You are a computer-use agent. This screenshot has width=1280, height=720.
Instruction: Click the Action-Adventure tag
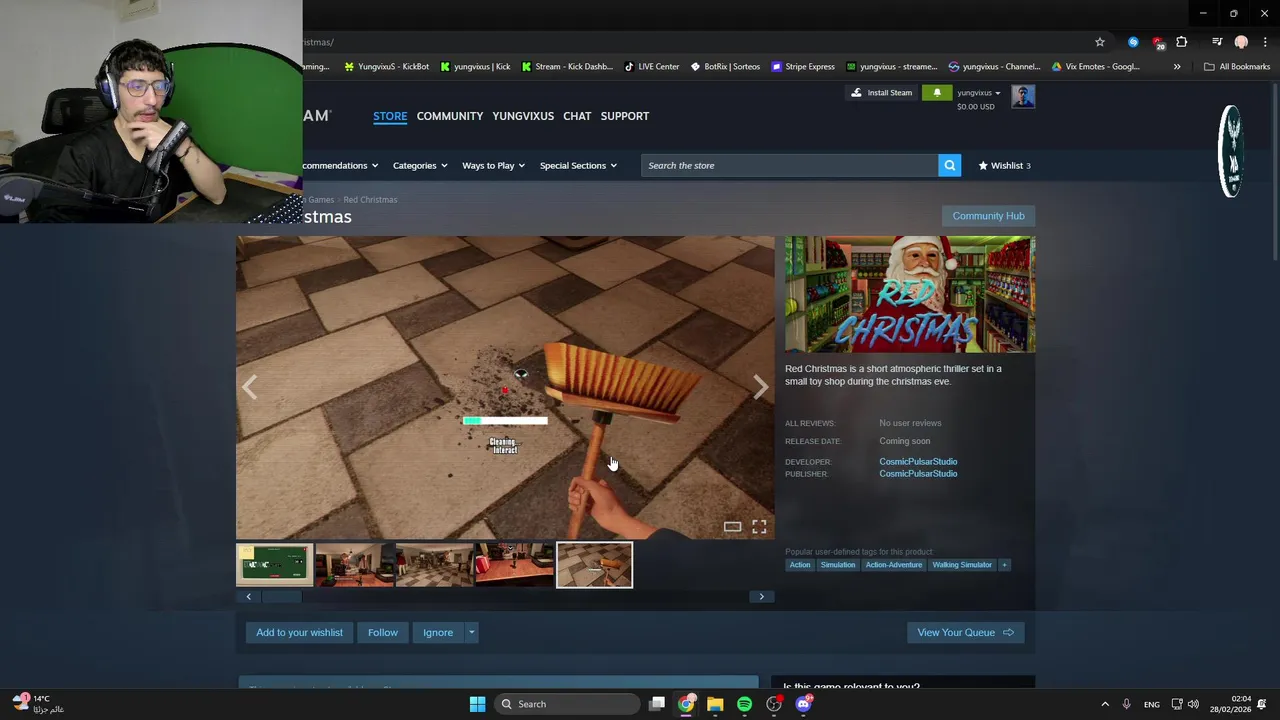tap(894, 565)
